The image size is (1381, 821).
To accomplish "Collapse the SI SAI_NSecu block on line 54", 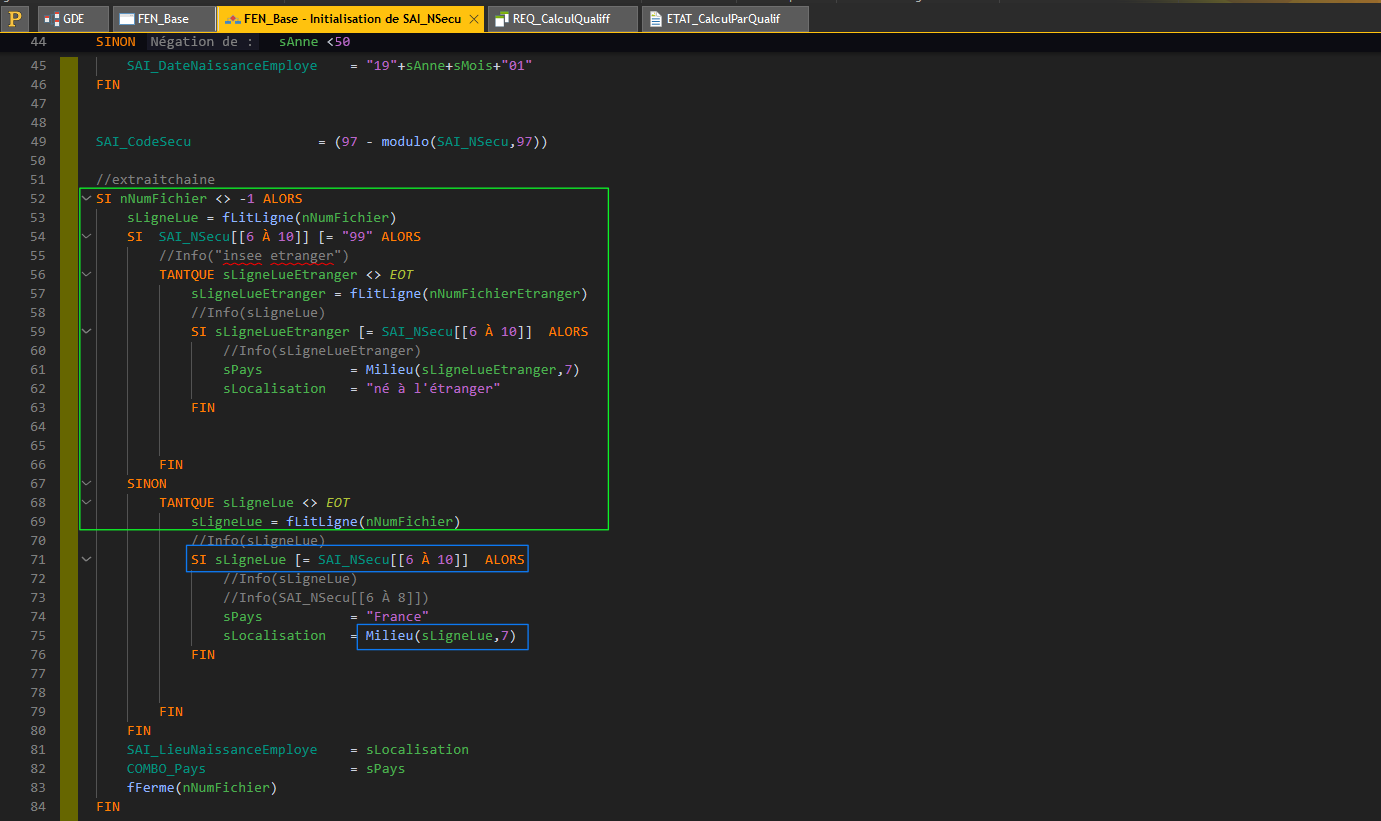I will click(x=87, y=237).
